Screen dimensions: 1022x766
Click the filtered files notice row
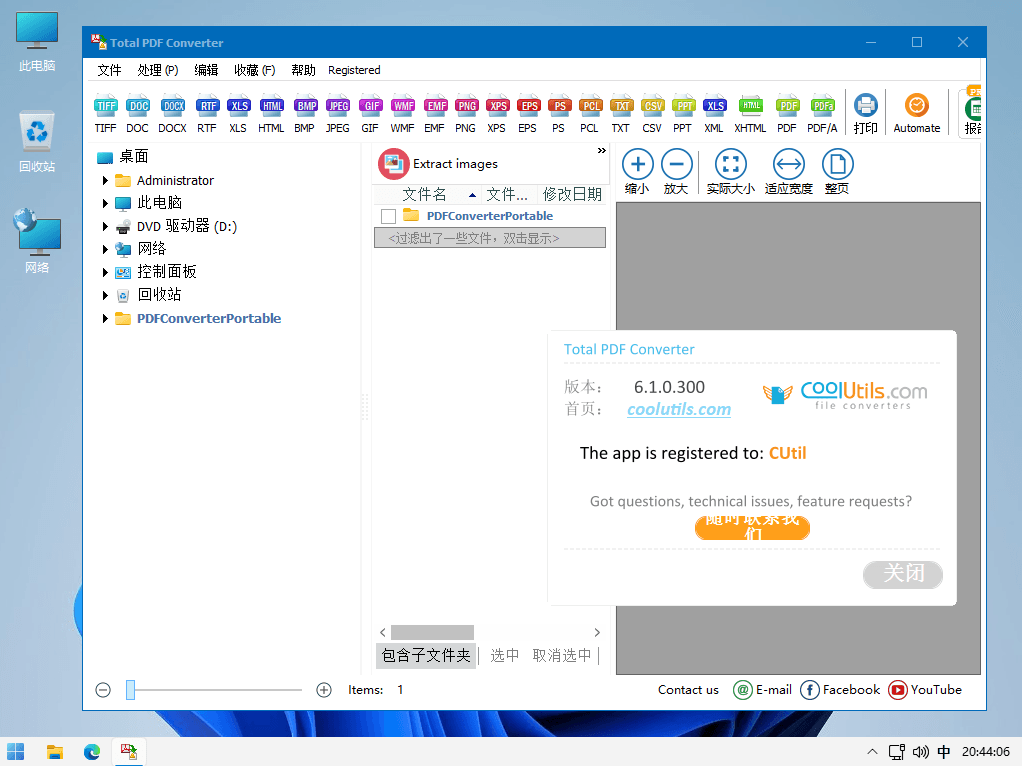point(489,238)
